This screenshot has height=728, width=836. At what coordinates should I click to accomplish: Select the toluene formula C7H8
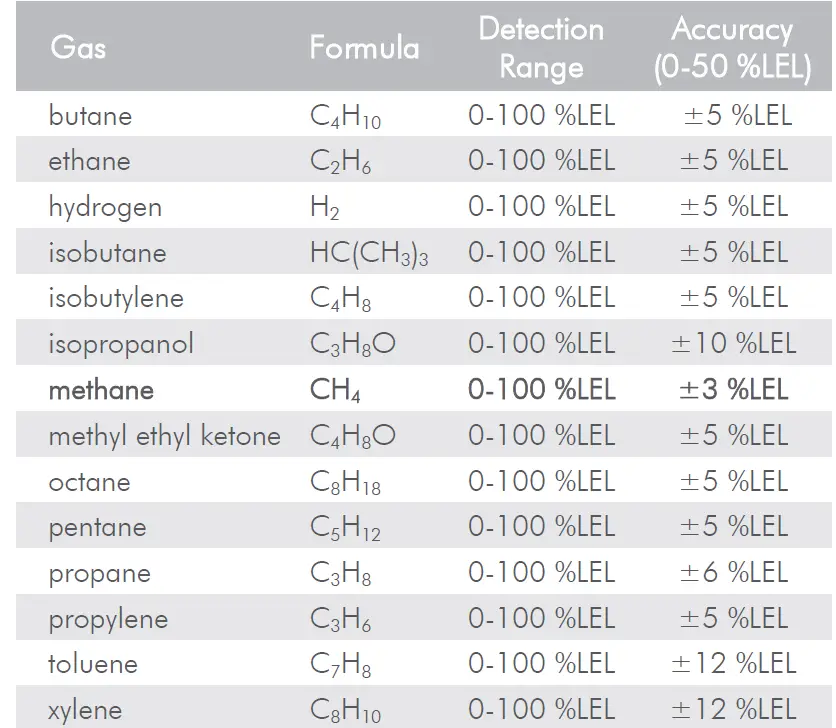(x=340, y=665)
